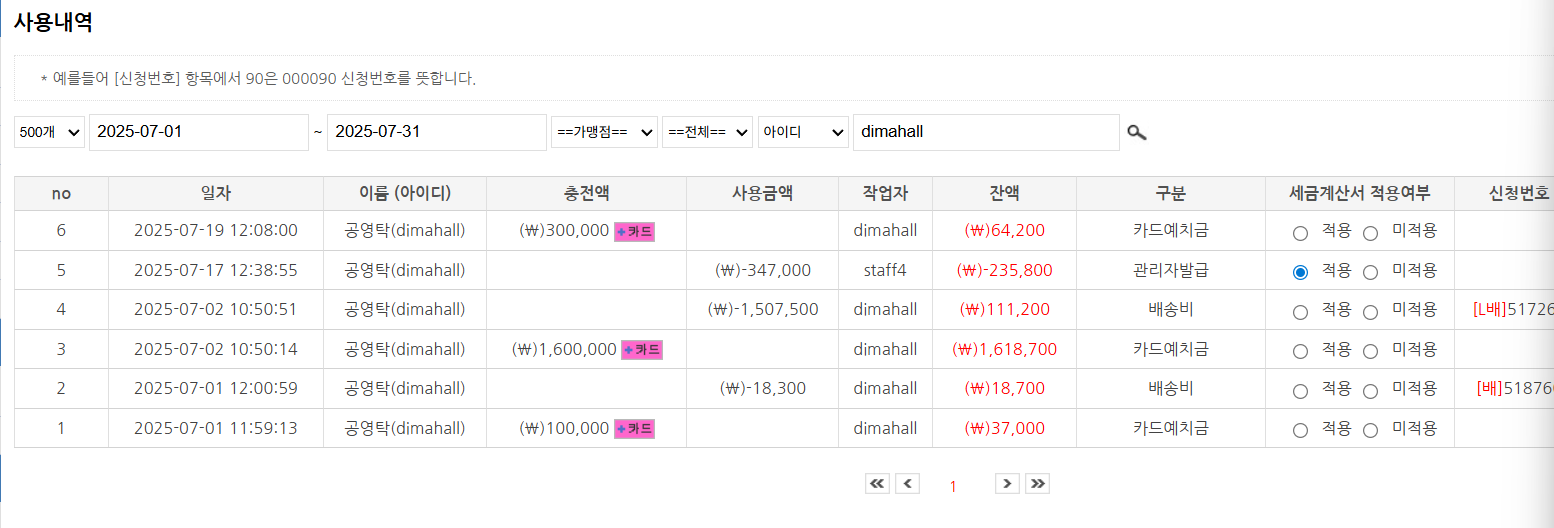The width and height of the screenshot is (1554, 528).
Task: Click the end date field 2025-07-31
Action: pos(436,132)
